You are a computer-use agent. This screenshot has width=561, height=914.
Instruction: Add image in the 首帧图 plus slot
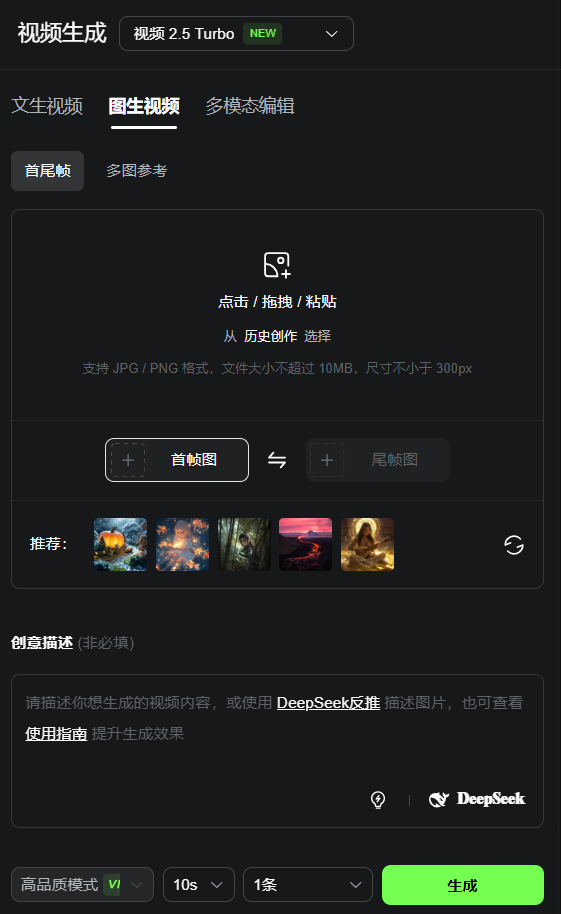(x=128, y=460)
